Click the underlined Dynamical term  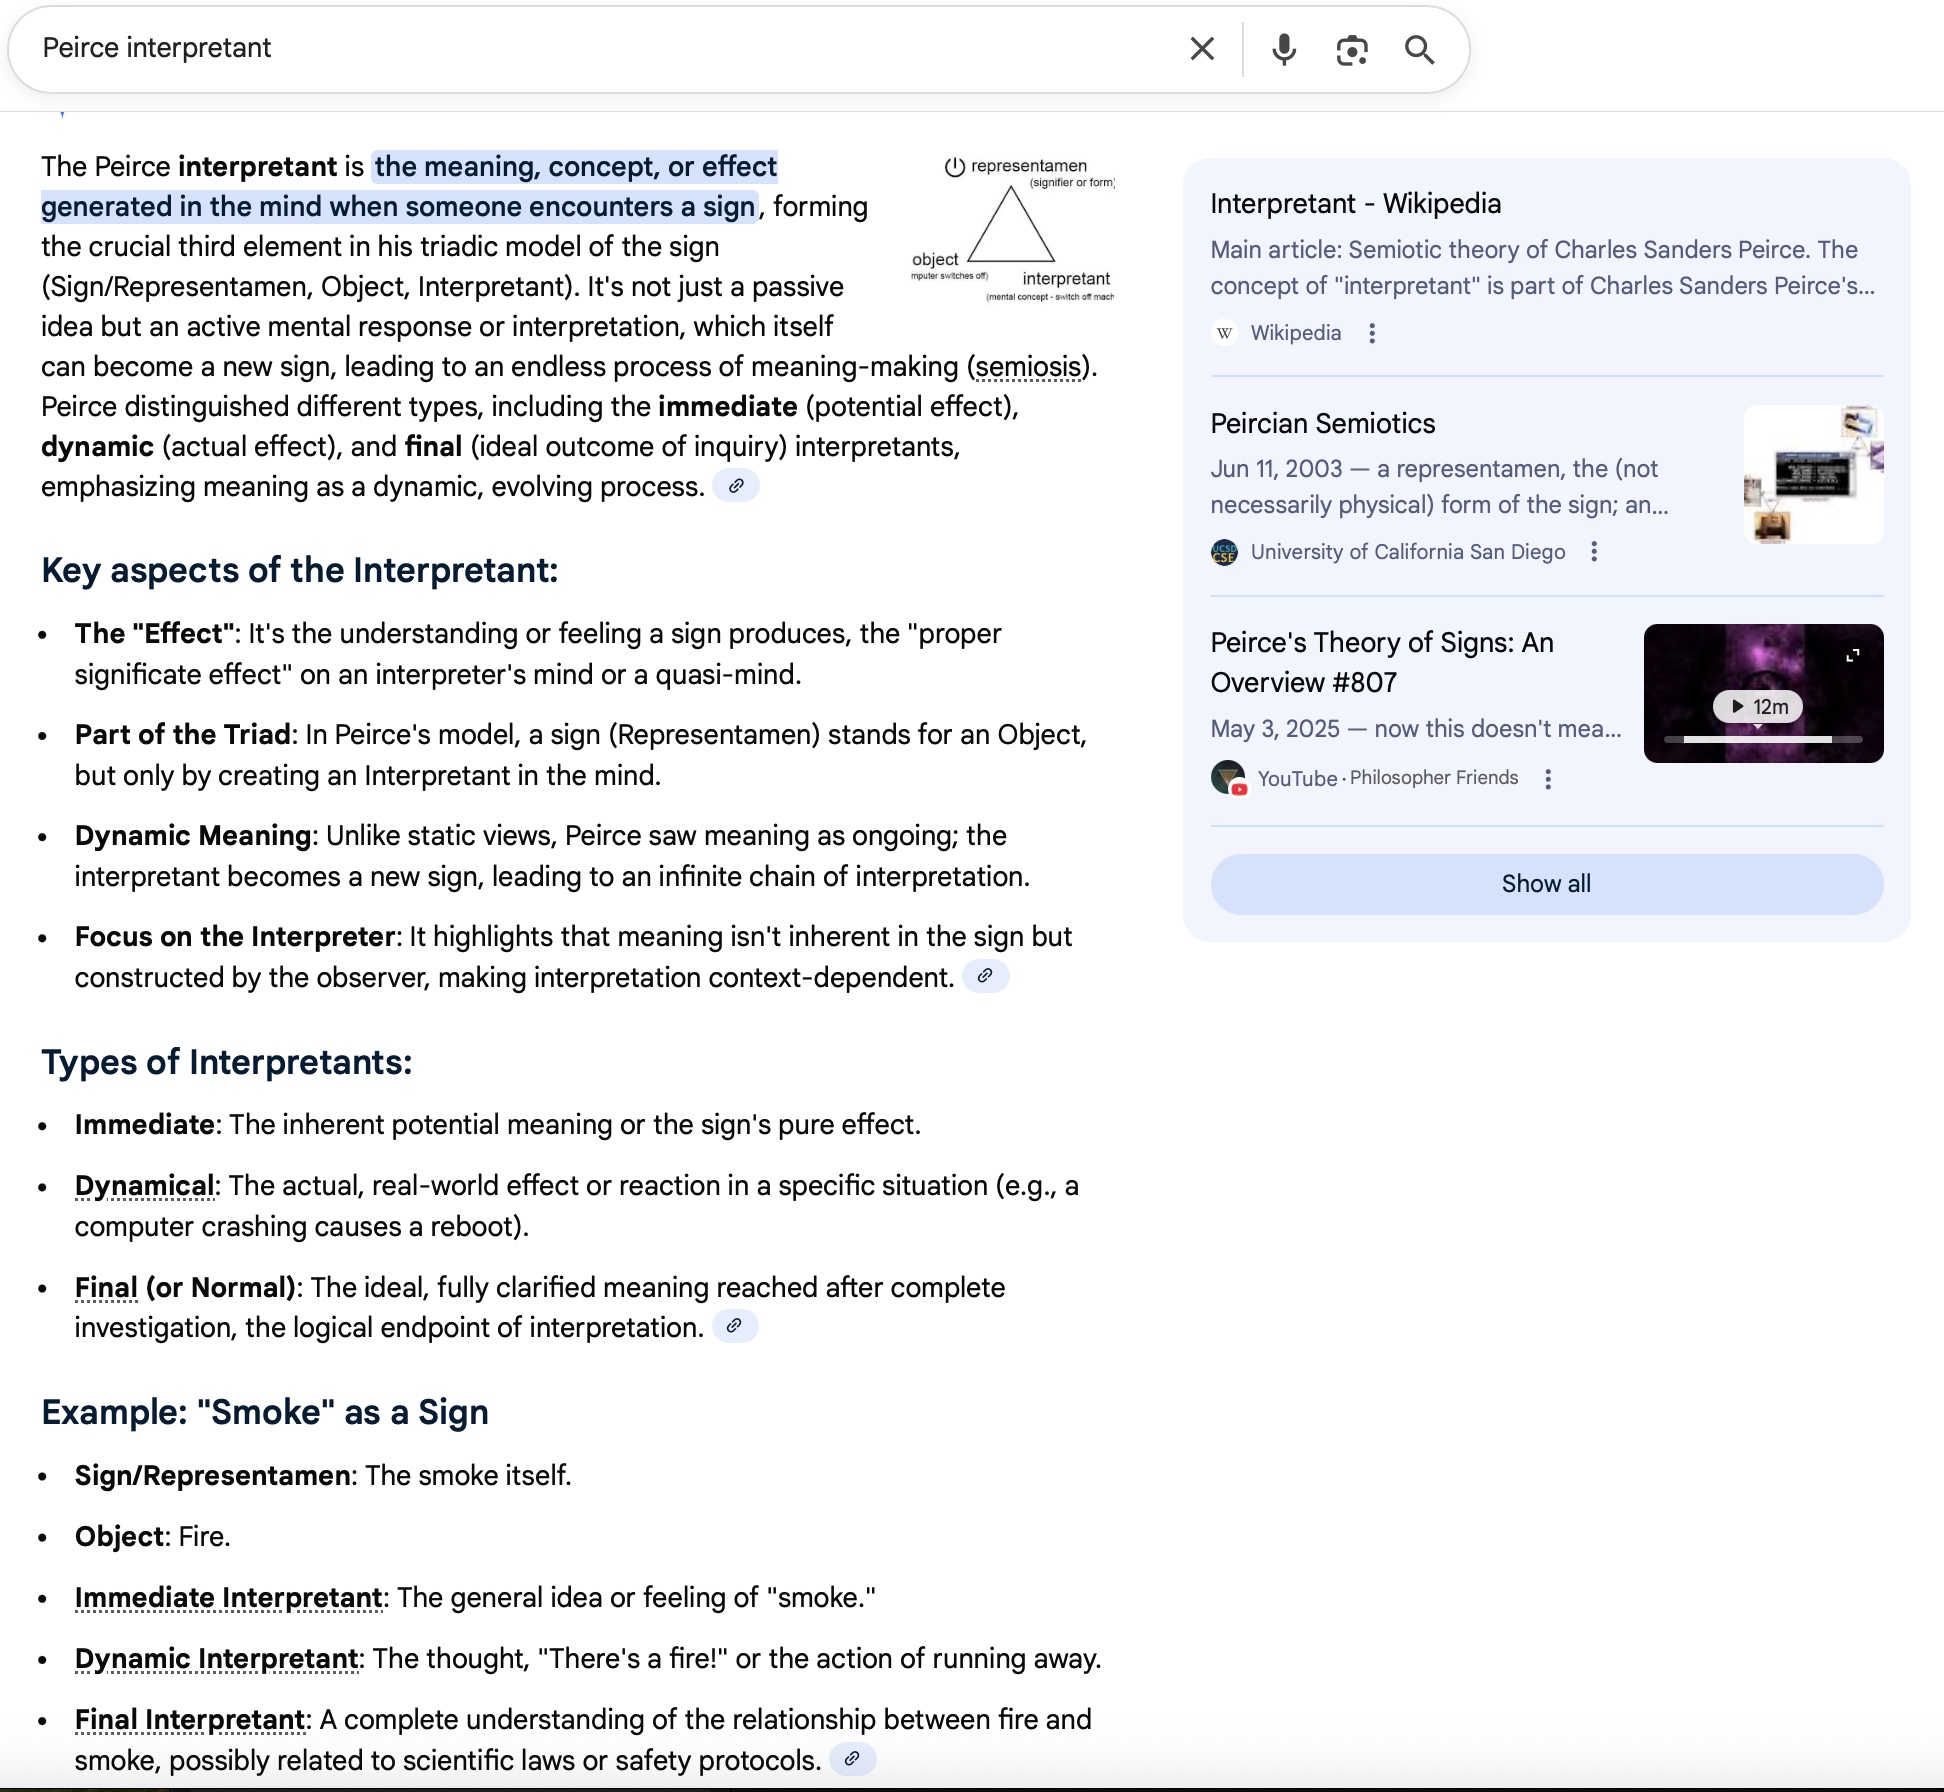tap(144, 1186)
